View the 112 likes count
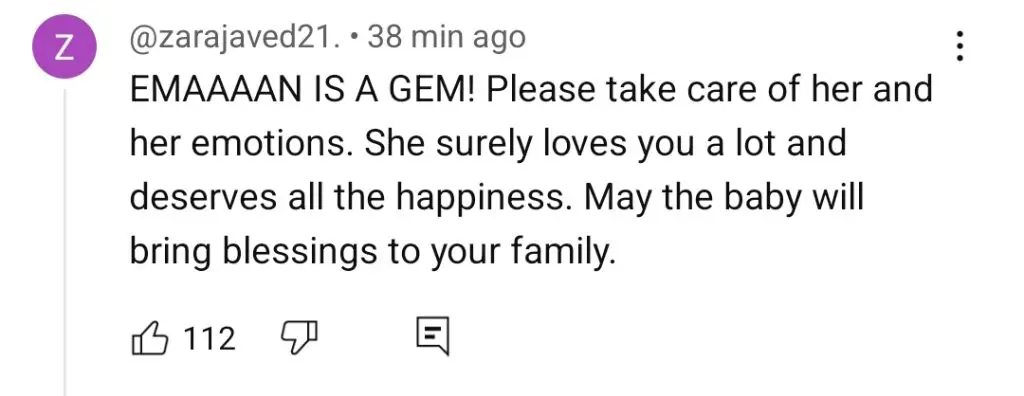Viewport: 1024px width, 396px height. click(210, 338)
